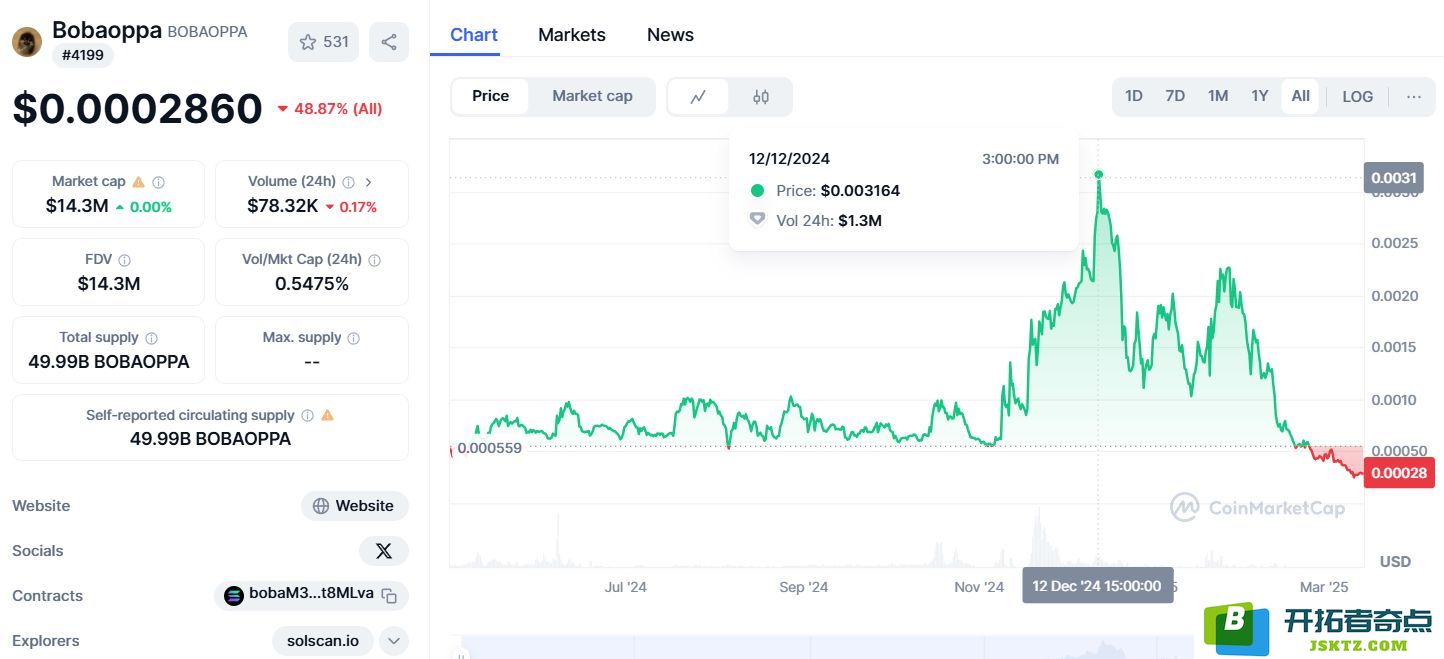Click the Bobaoppa coin logo
Screen dimensions: 1444x659
pos(27,42)
